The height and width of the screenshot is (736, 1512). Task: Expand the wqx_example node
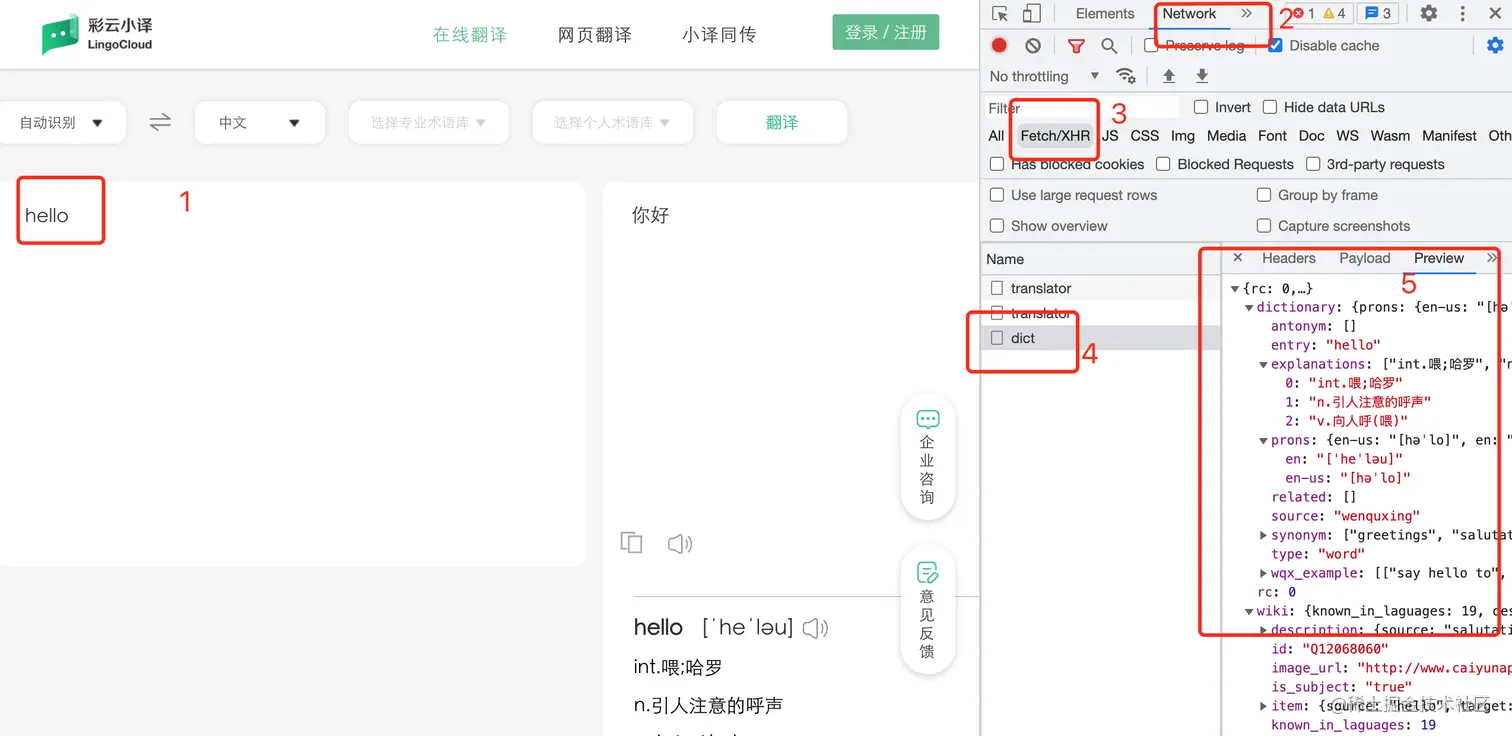pos(1263,574)
